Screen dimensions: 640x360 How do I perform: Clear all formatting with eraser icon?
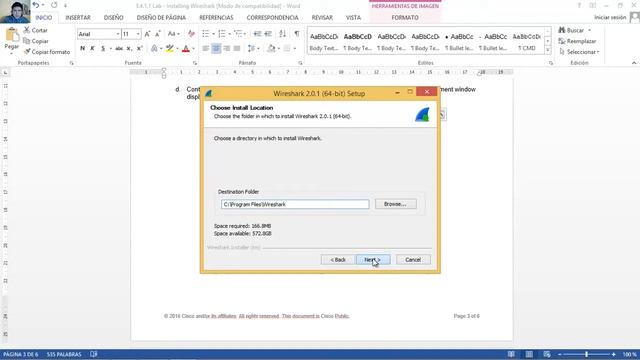191,34
